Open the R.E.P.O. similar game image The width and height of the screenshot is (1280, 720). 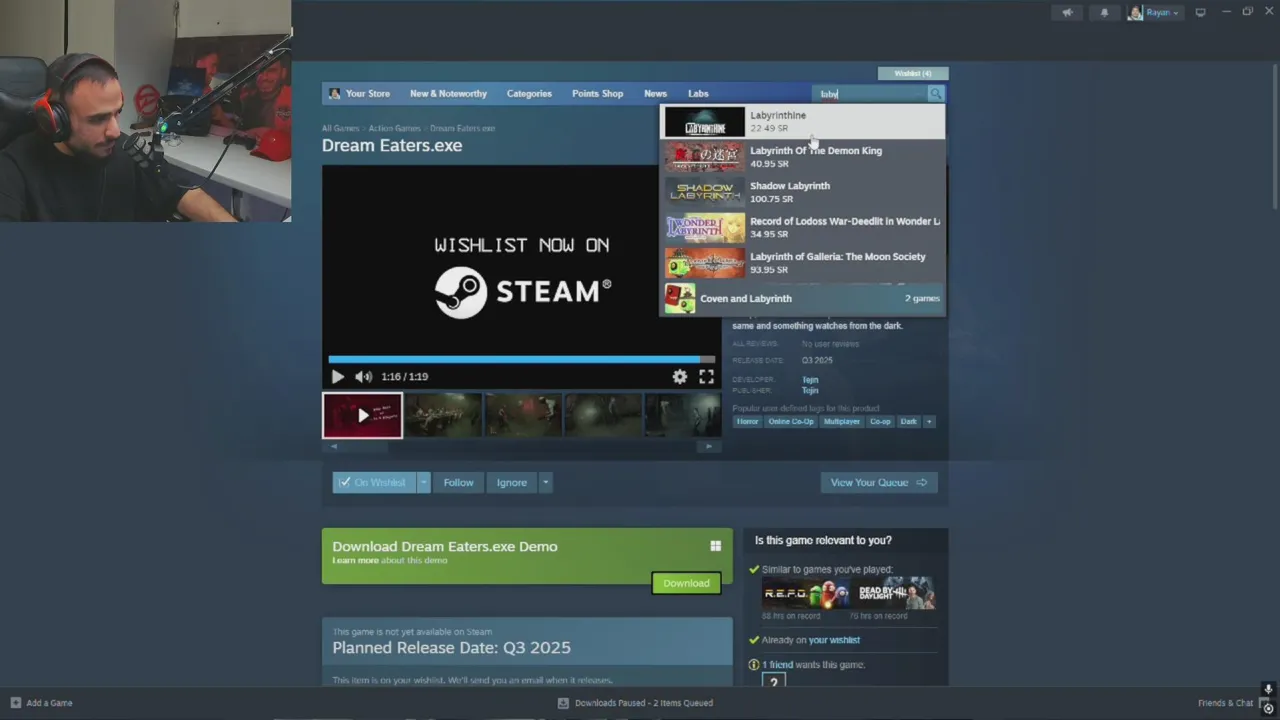806,593
